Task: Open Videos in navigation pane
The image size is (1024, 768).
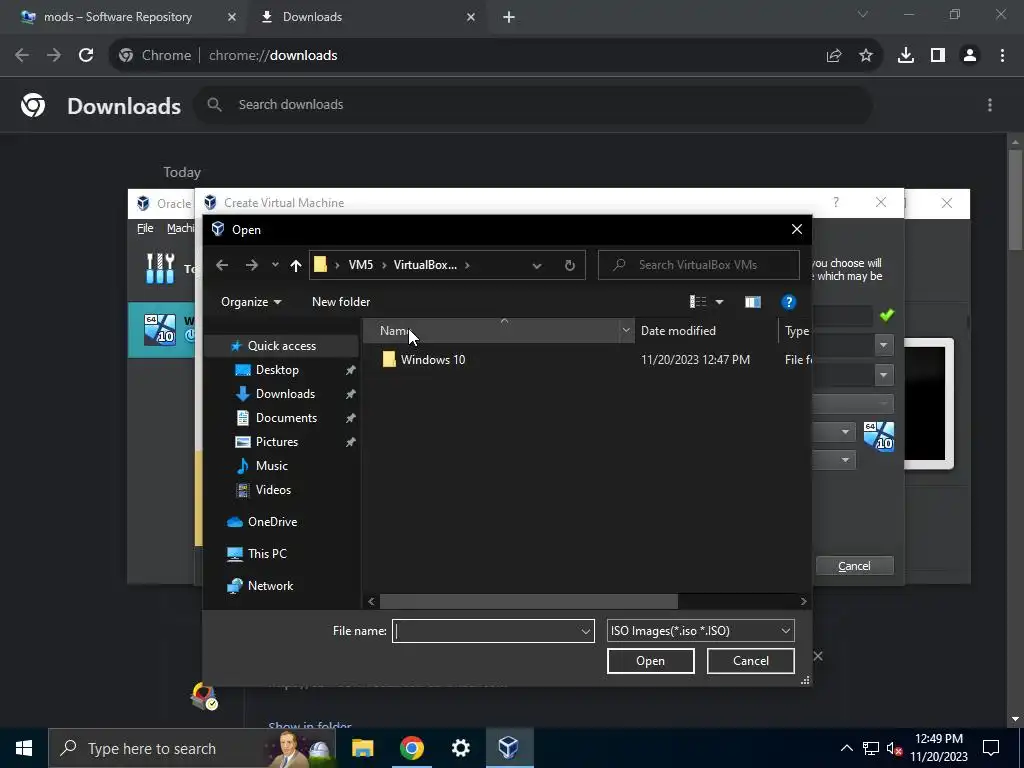Action: [x=273, y=490]
